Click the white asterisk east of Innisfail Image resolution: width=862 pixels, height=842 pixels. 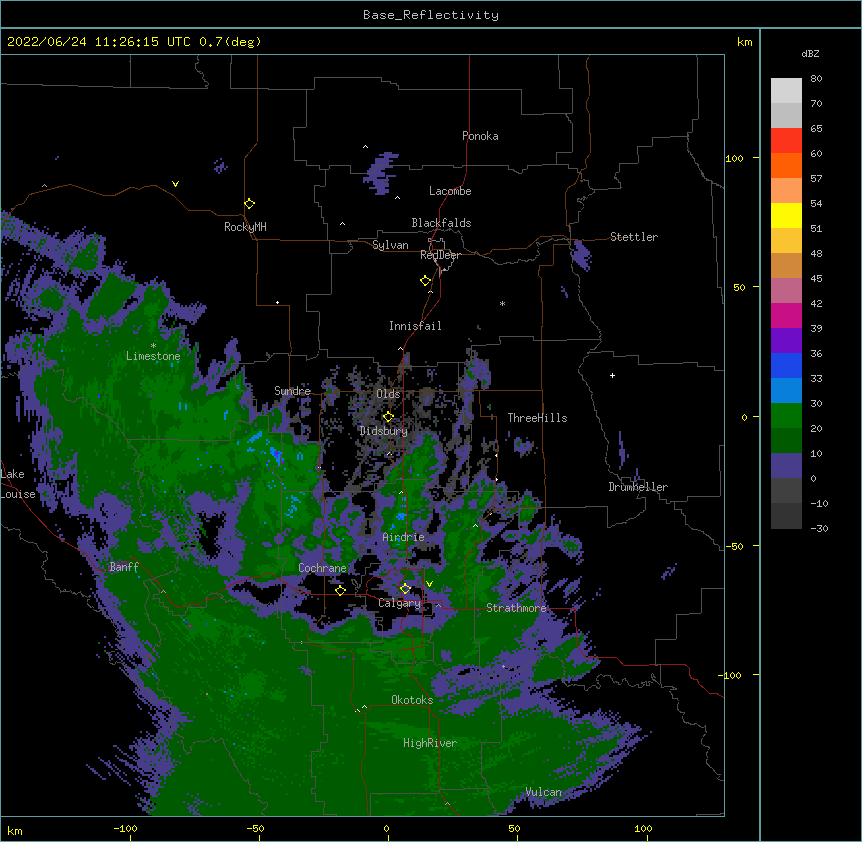(502, 304)
